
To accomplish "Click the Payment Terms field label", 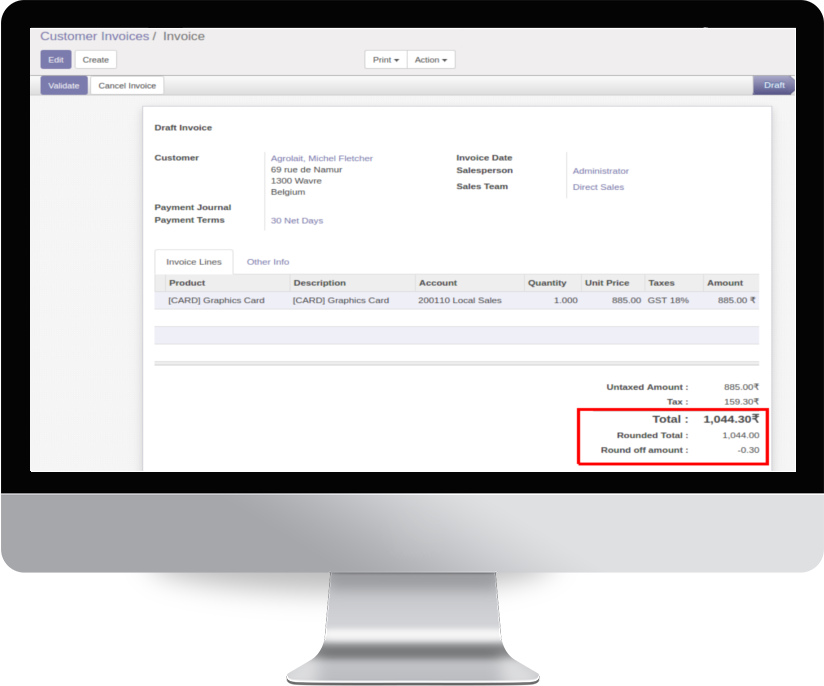I will 190,220.
